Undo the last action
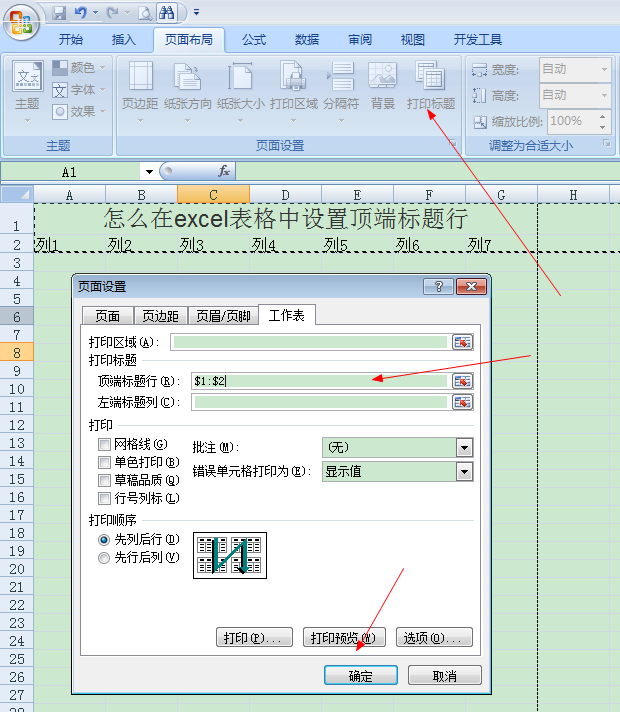Viewport: 620px width, 712px height. point(81,13)
